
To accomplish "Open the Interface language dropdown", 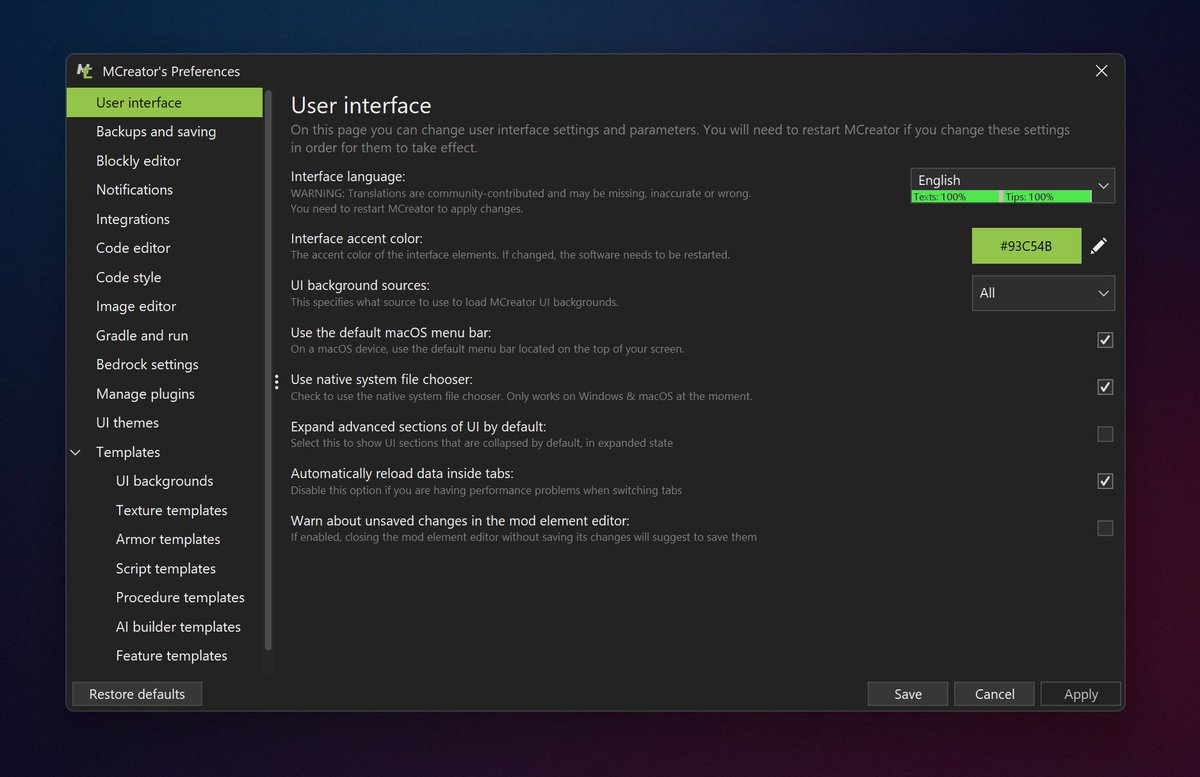I will 1012,185.
